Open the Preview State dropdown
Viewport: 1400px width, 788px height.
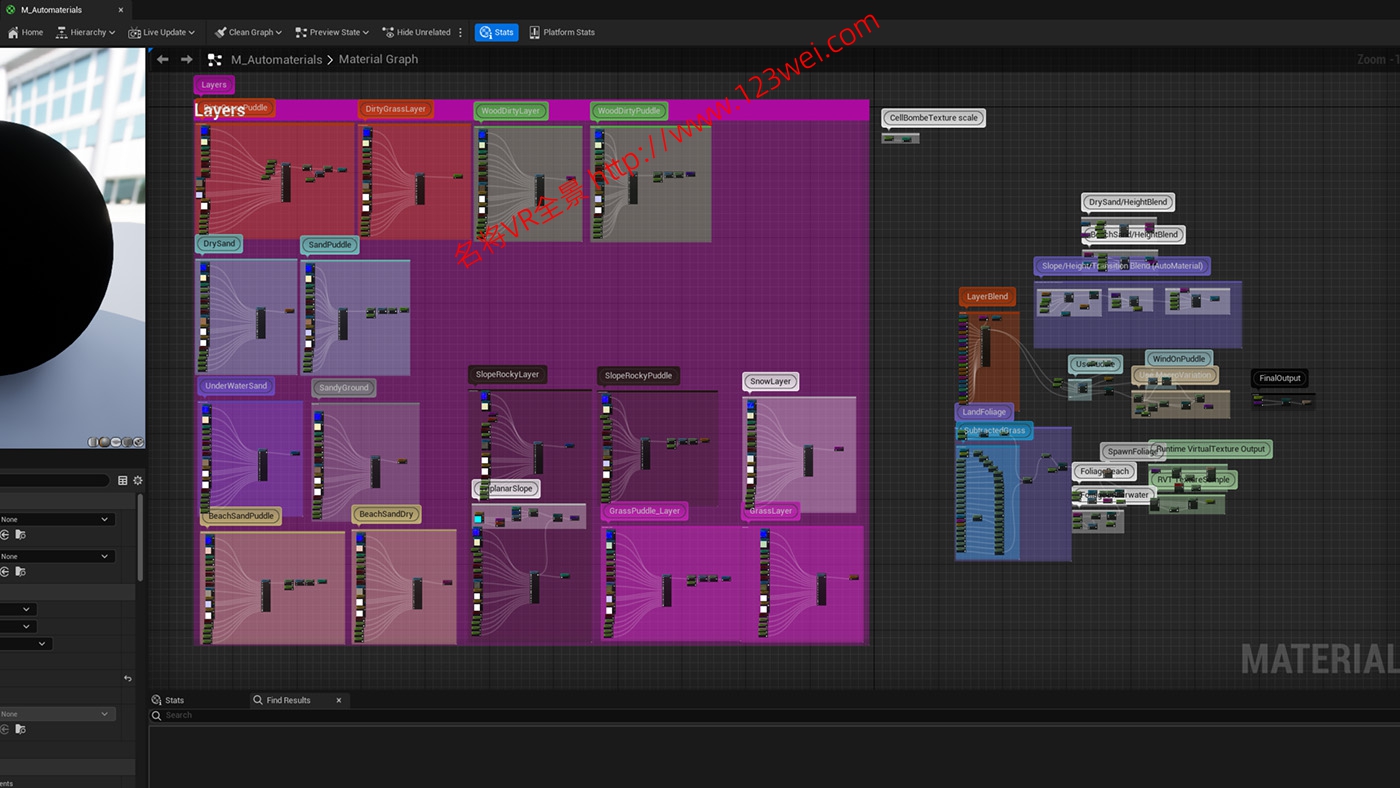click(331, 32)
